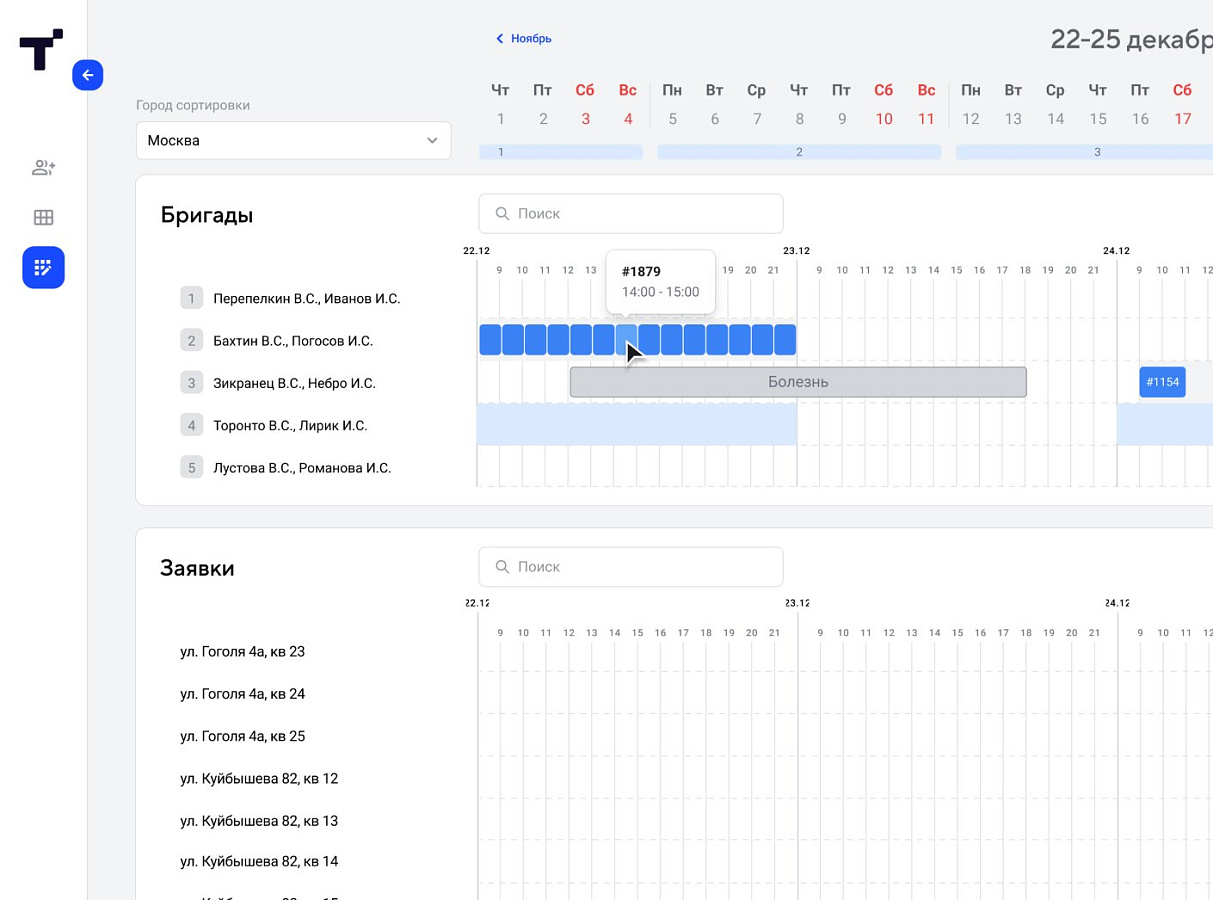This screenshot has width=1213, height=900.
Task: Select the active schedule edit sidebar icon
Action: pyautogui.click(x=43, y=268)
